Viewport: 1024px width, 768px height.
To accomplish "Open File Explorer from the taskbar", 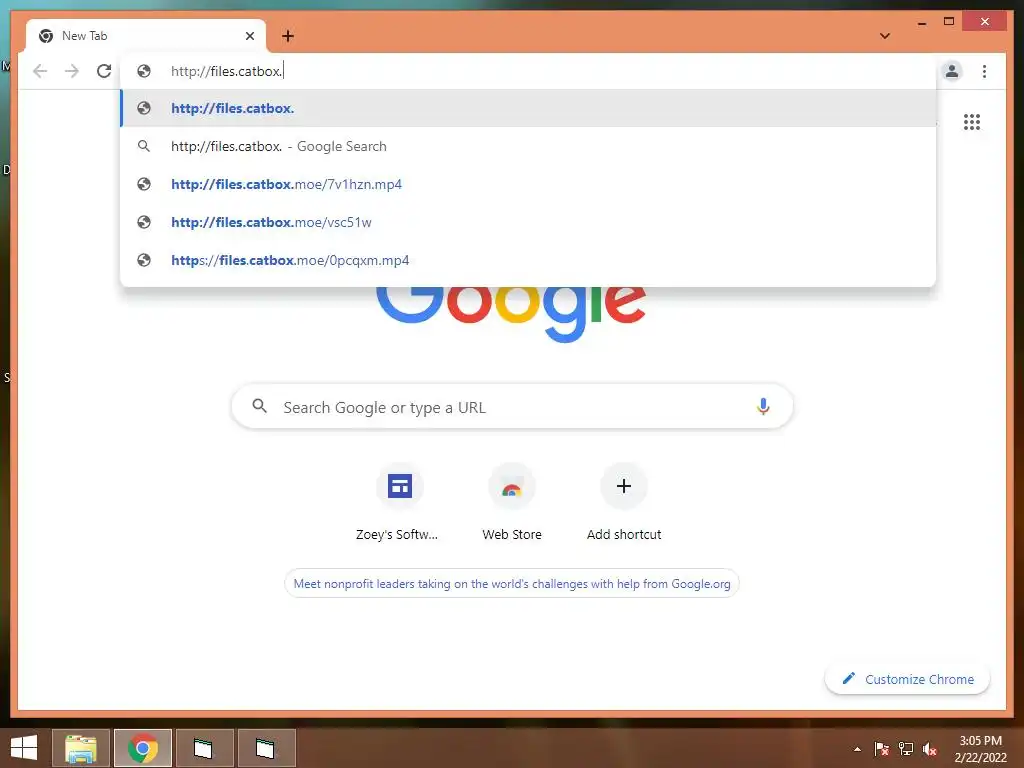I will pos(81,748).
